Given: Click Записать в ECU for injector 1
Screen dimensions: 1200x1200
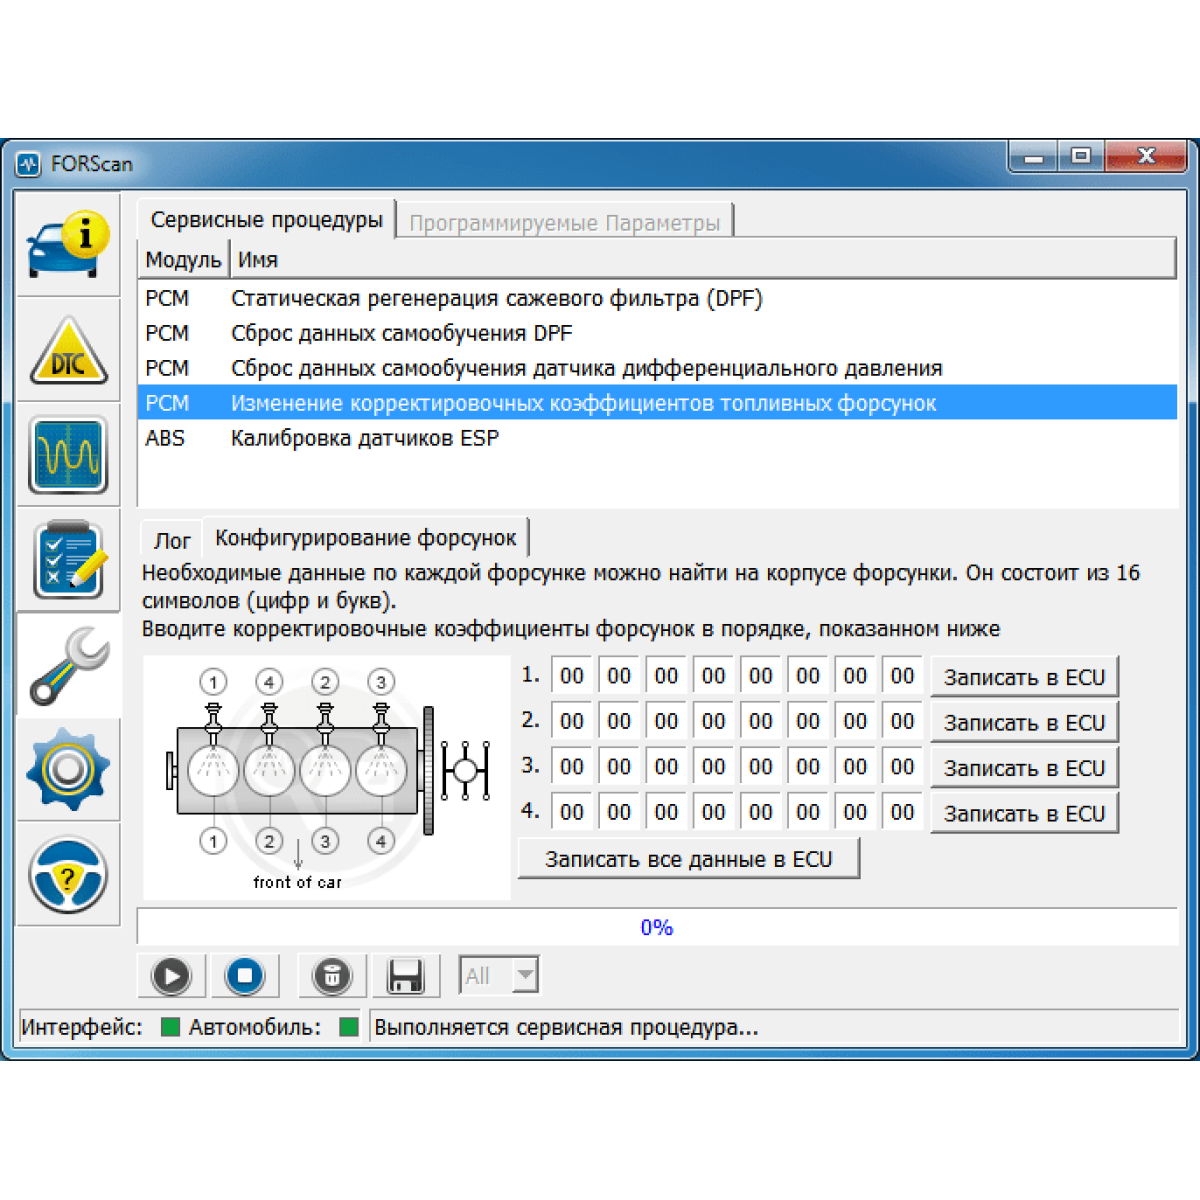Looking at the screenshot, I should coord(1024,677).
